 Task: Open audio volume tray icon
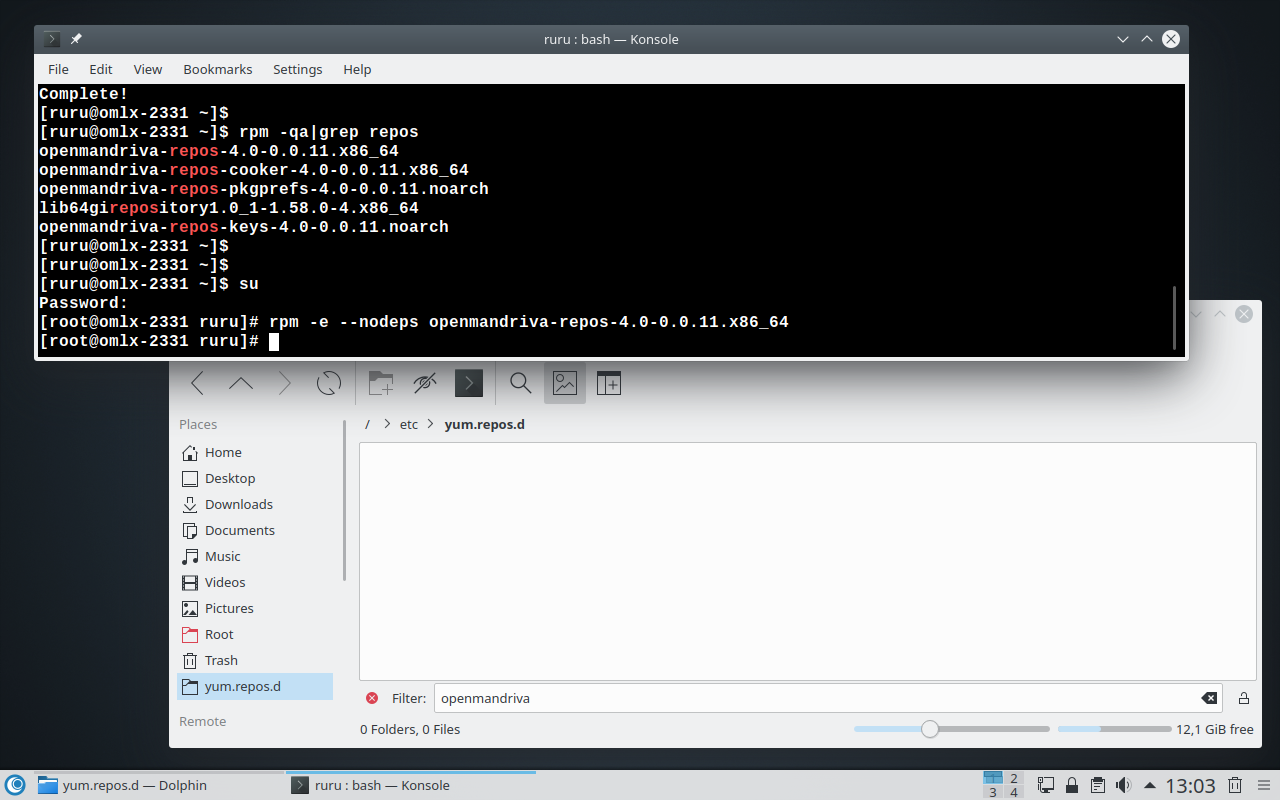point(1123,785)
